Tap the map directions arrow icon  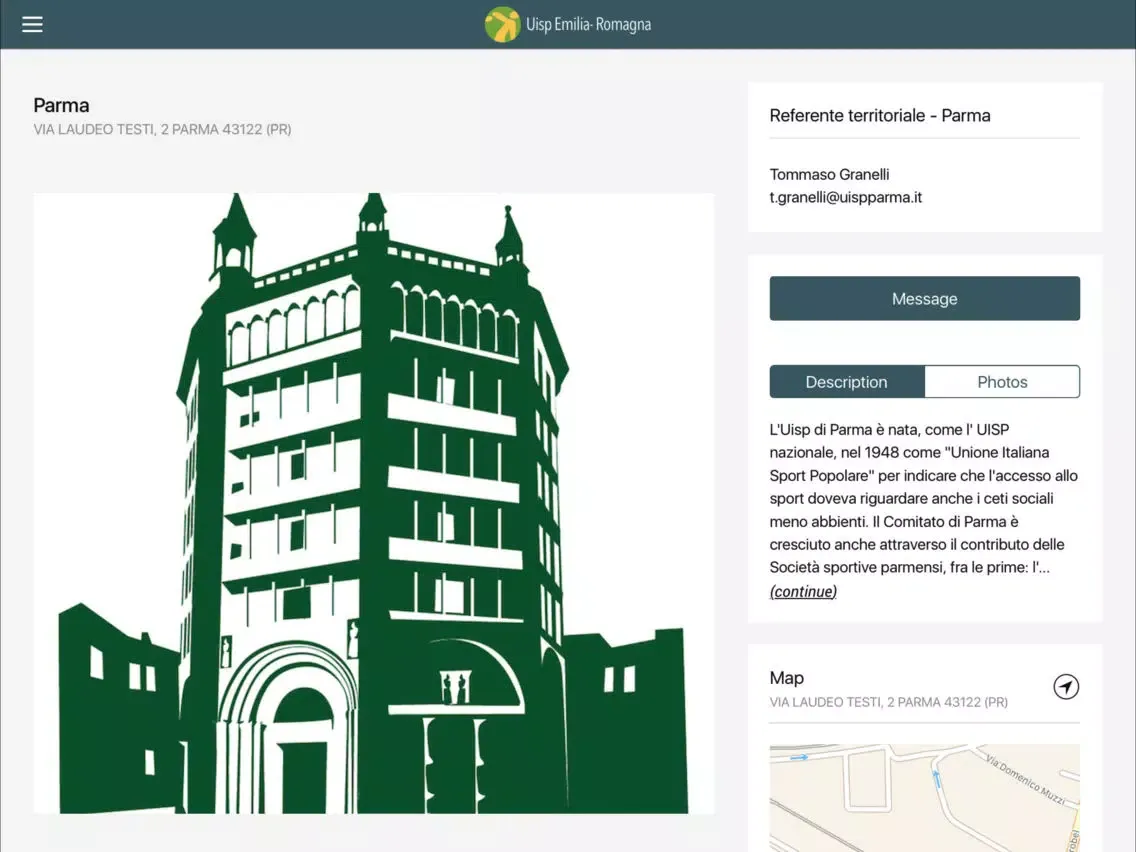[1066, 687]
